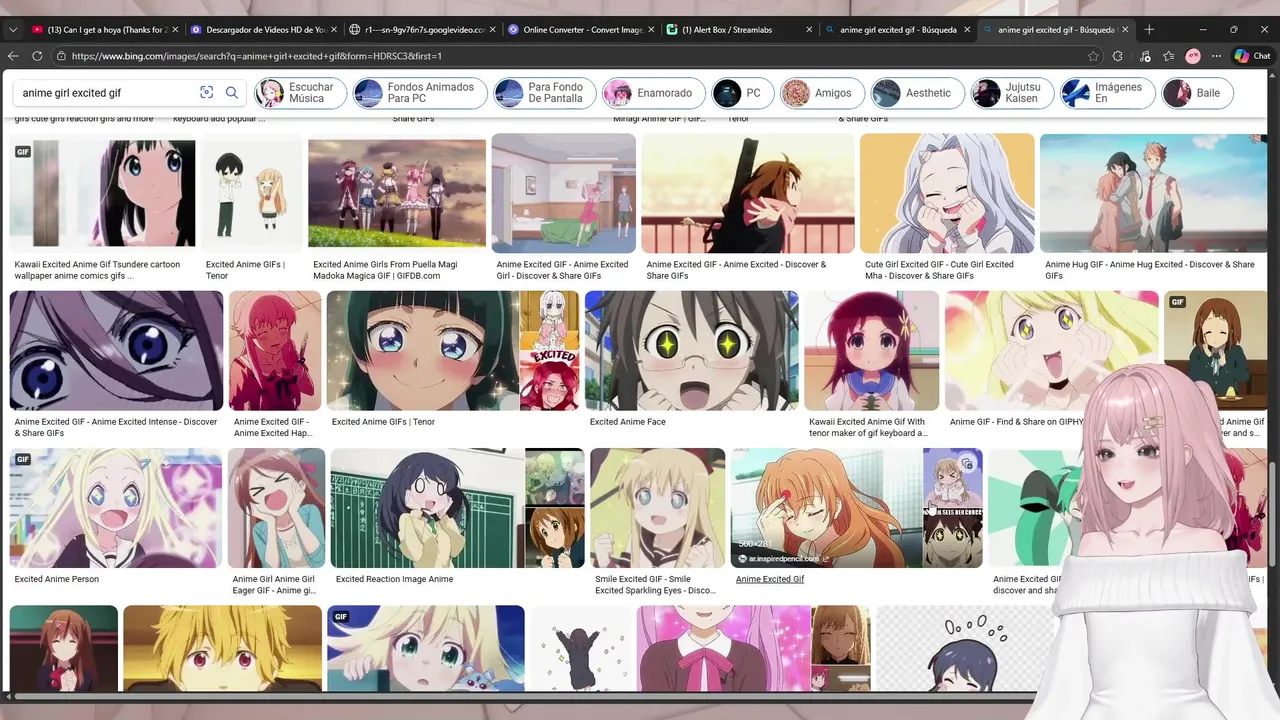View site information padlock icon
This screenshot has width=1280, height=720.
click(61, 56)
